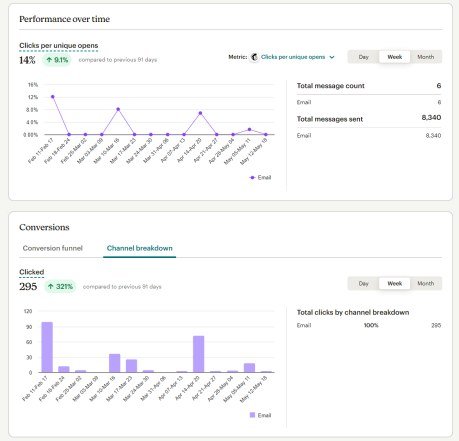Click the 14% clicks per unique opens value
This screenshot has width=459, height=441.
coord(27,60)
